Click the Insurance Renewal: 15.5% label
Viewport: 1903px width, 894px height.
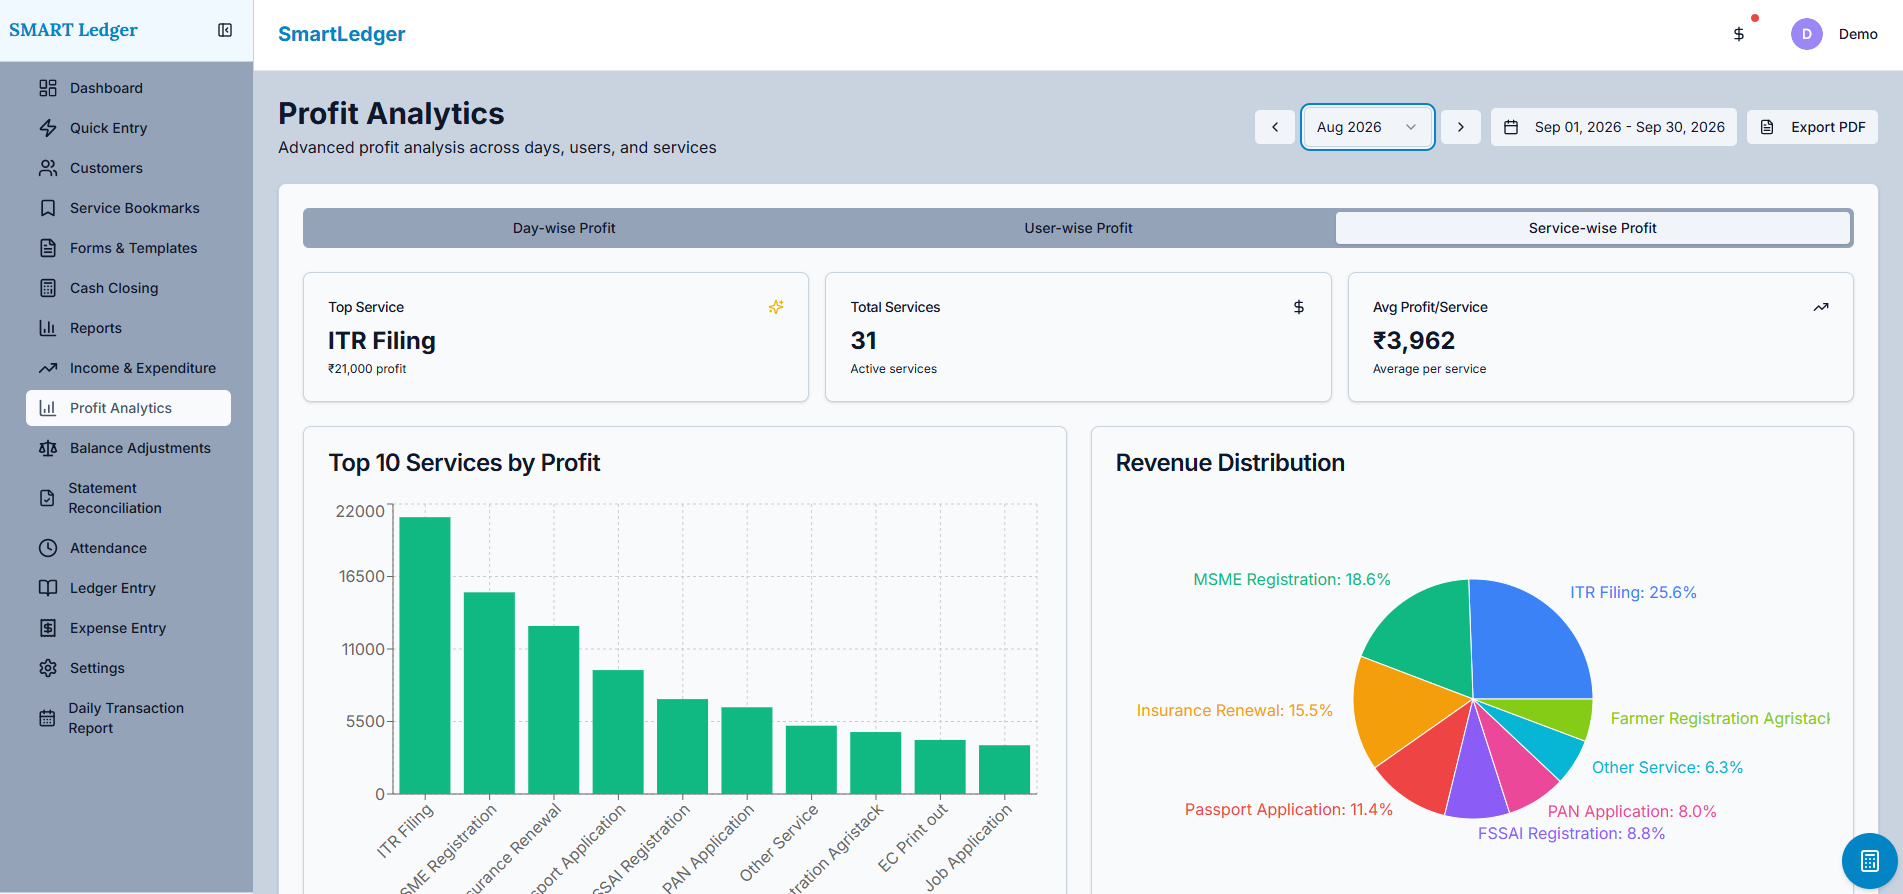point(1234,710)
